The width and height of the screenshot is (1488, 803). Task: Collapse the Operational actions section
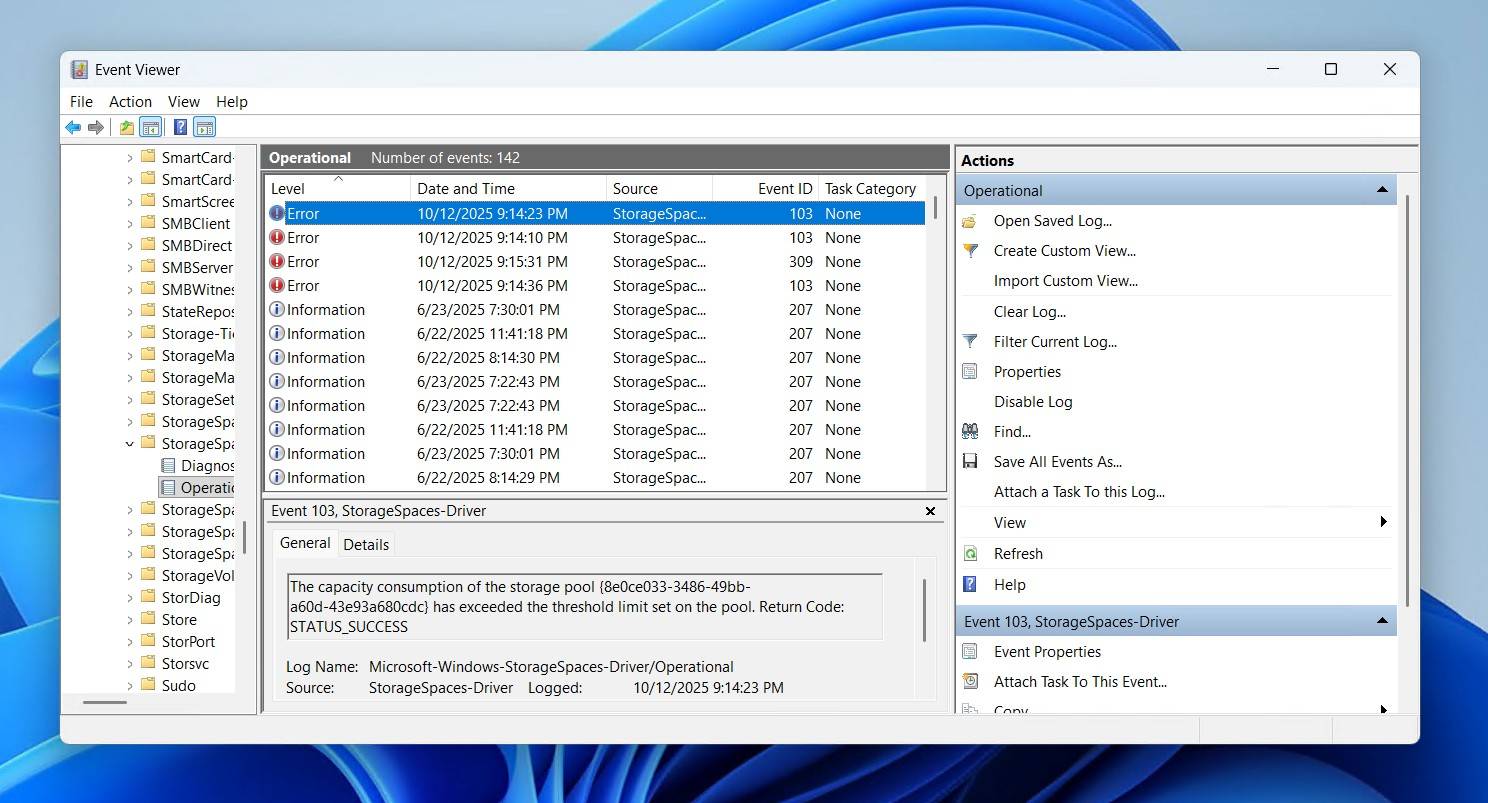click(x=1383, y=189)
